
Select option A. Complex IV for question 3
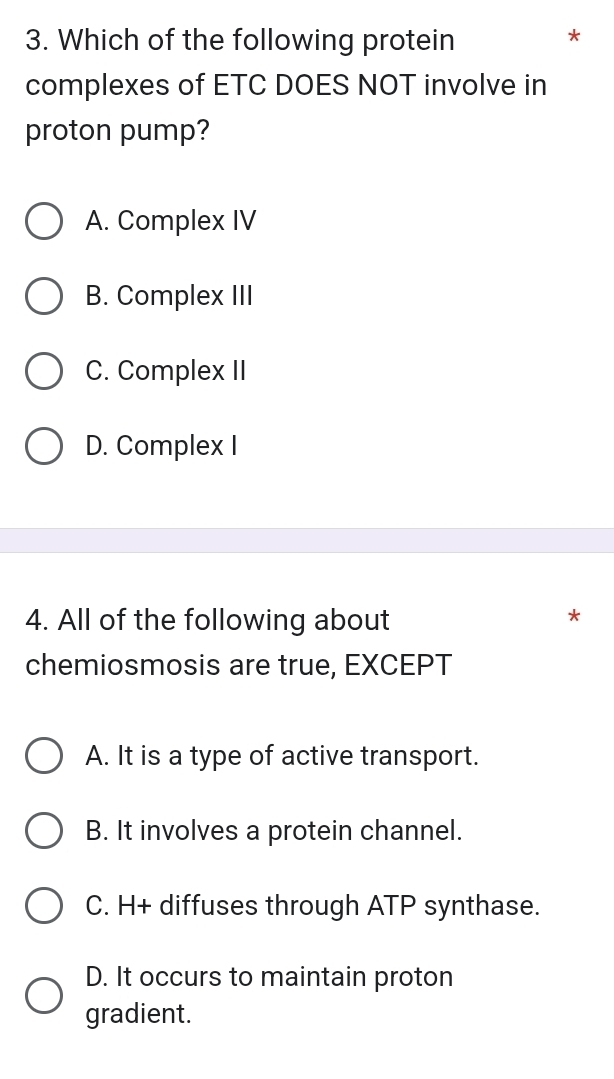(x=44, y=221)
